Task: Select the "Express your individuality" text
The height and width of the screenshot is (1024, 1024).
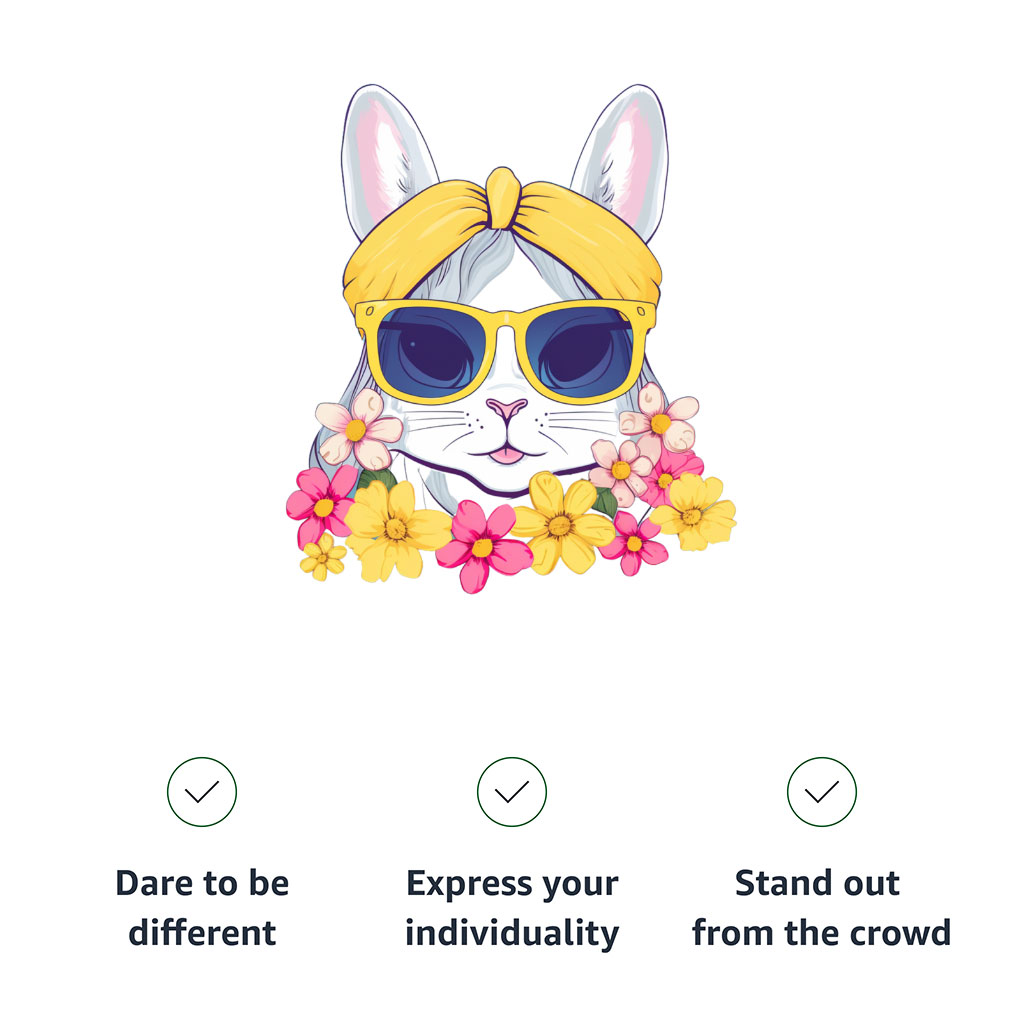Action: tap(512, 909)
